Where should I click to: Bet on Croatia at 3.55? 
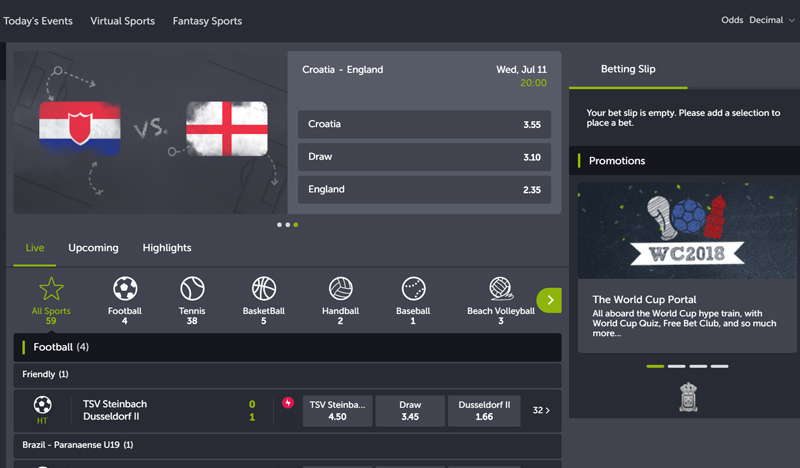tap(424, 125)
